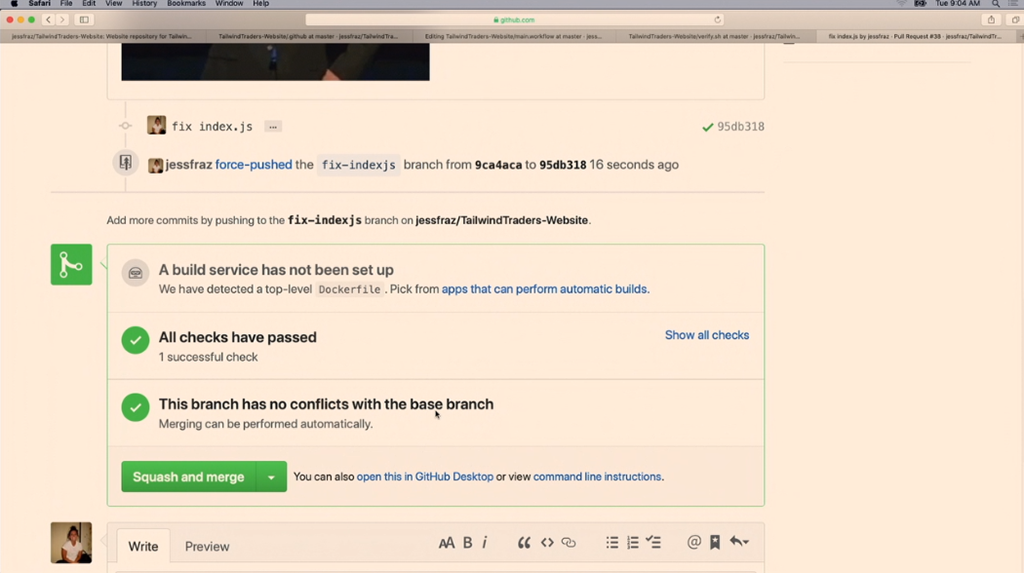The height and width of the screenshot is (573, 1024).
Task: View command line instructions
Action: [x=597, y=477]
